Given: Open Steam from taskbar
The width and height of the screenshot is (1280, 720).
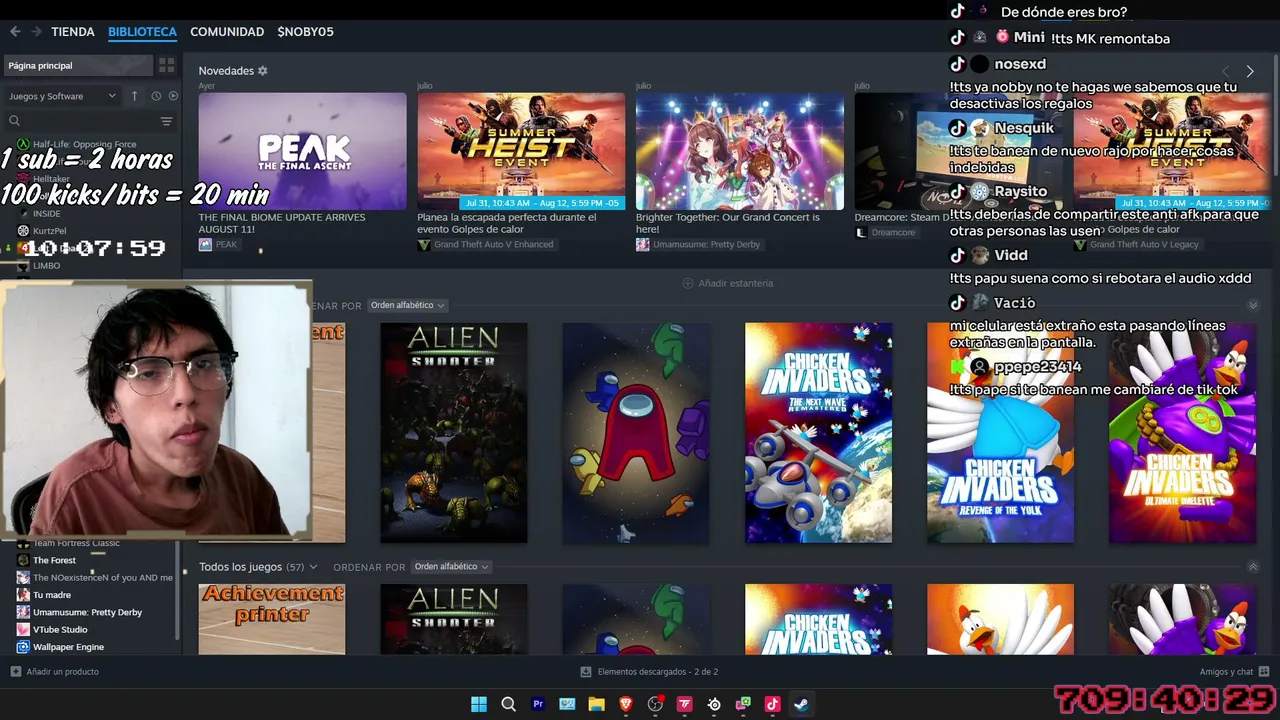Looking at the screenshot, I should click(x=801, y=704).
